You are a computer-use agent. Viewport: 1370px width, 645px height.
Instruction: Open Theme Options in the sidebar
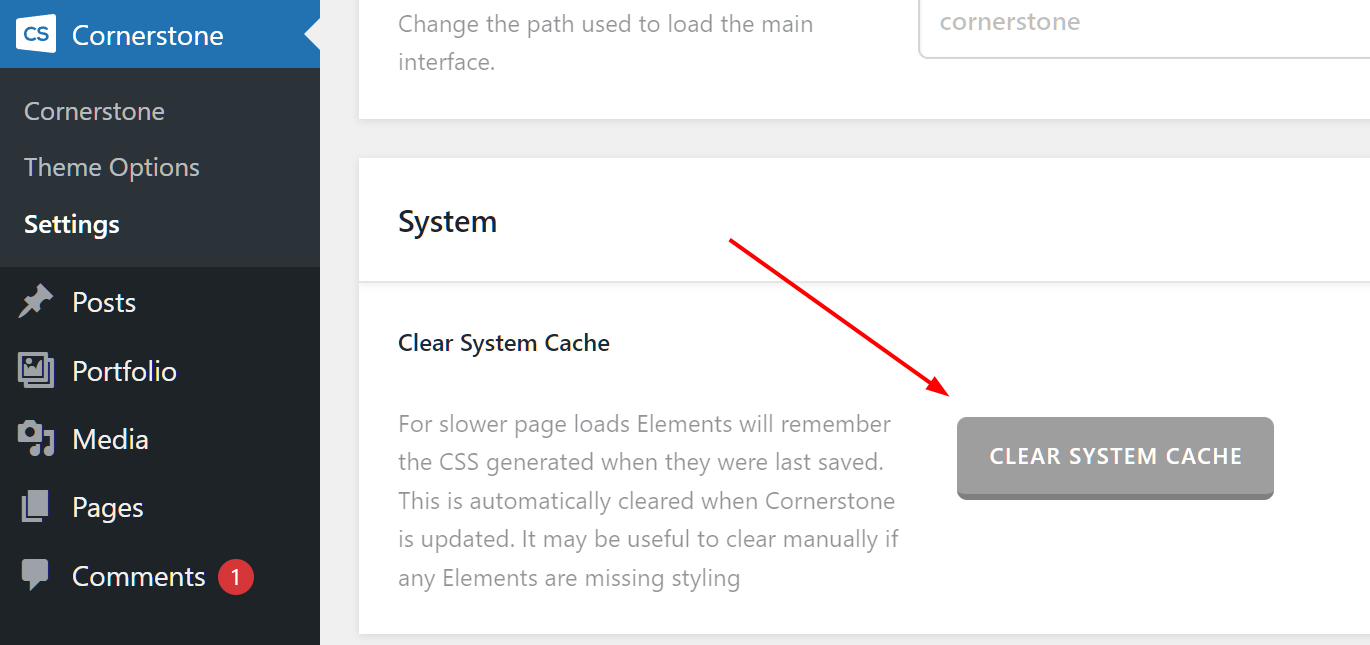click(x=112, y=167)
